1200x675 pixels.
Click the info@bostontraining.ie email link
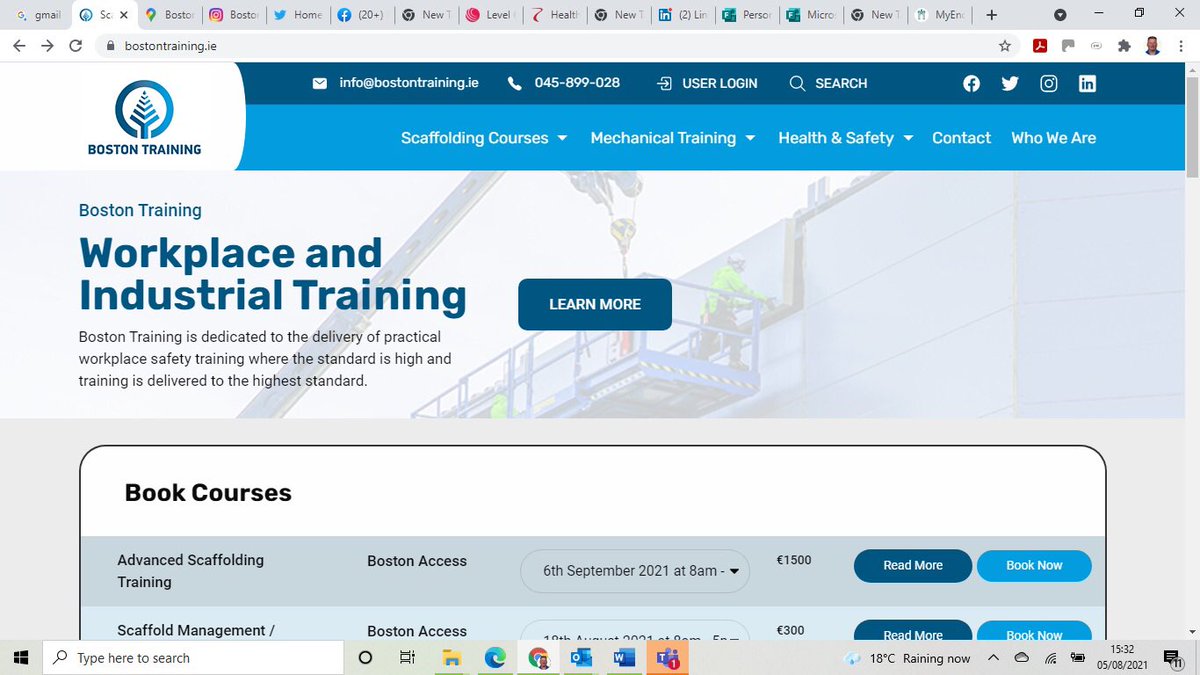click(409, 83)
